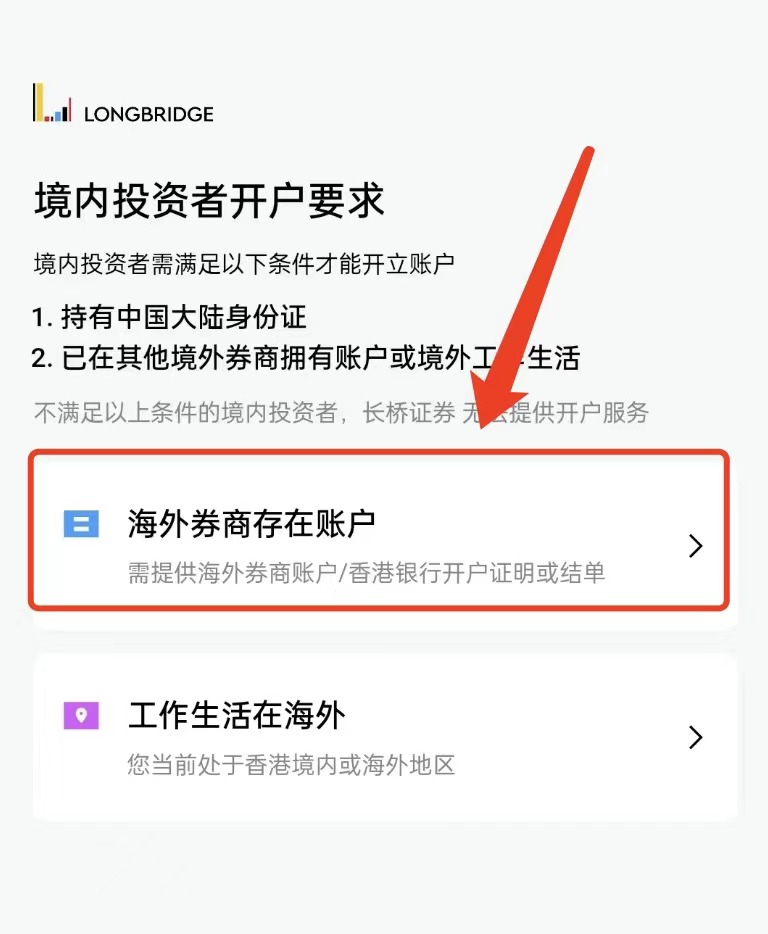Tap the subtitle 需提供海外券商账户/香港银行开户证明或结单

click(366, 573)
